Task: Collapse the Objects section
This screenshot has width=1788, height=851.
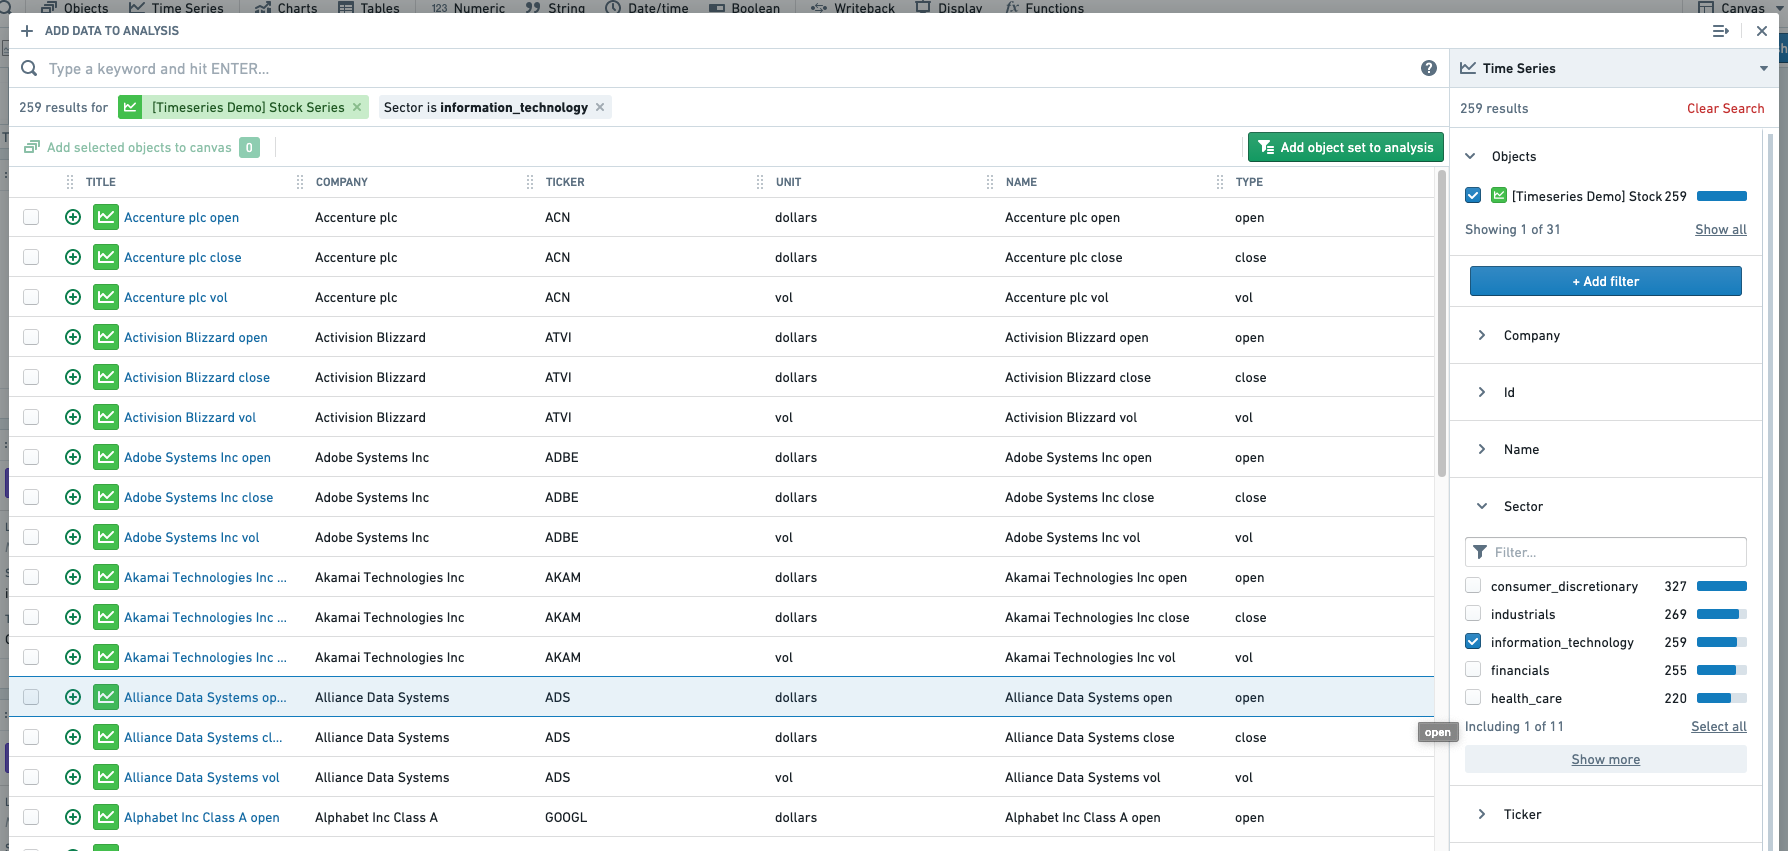Action: pyautogui.click(x=1471, y=156)
